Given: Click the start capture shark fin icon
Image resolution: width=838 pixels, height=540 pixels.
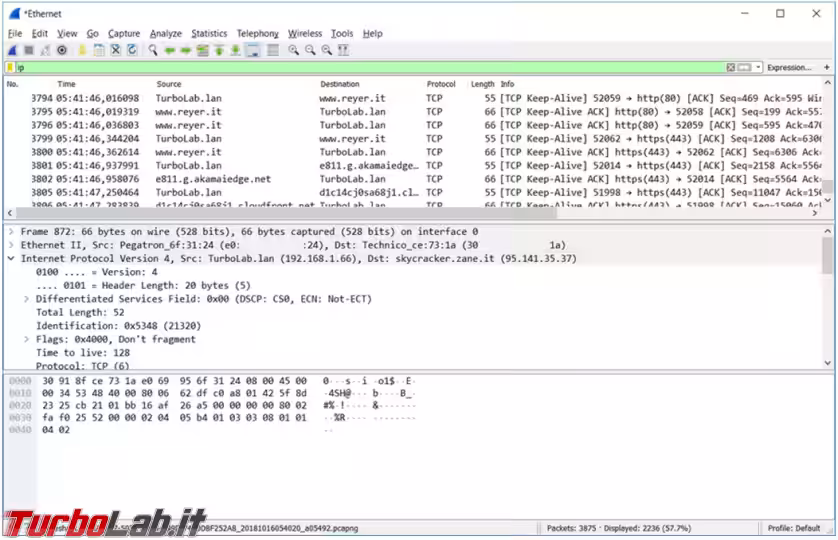Looking at the screenshot, I should (x=12, y=49).
